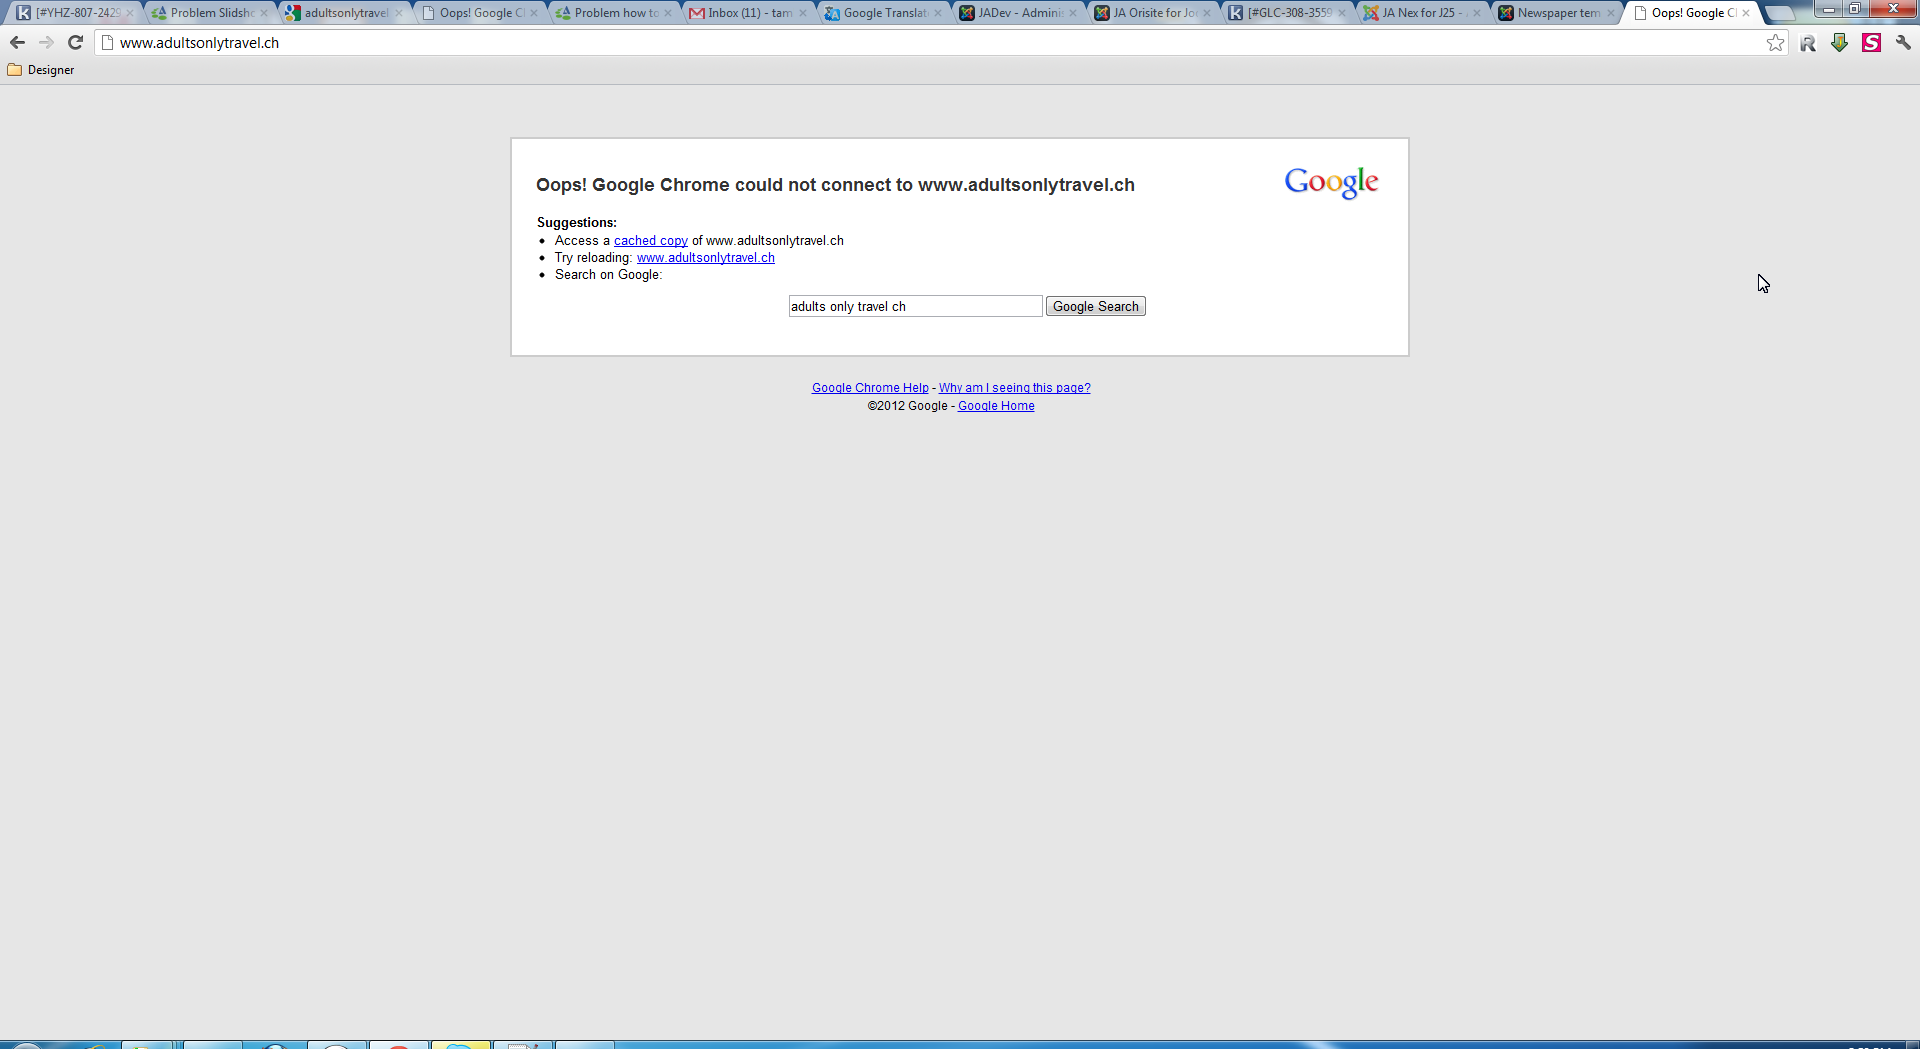
Task: Open the pink S extension icon
Action: coord(1872,42)
